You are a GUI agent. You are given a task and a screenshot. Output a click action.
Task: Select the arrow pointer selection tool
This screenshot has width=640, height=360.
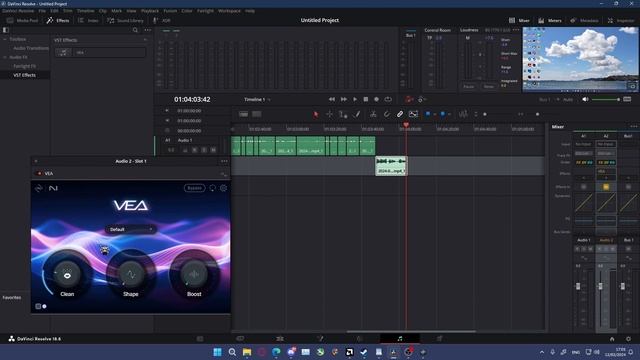coord(316,115)
